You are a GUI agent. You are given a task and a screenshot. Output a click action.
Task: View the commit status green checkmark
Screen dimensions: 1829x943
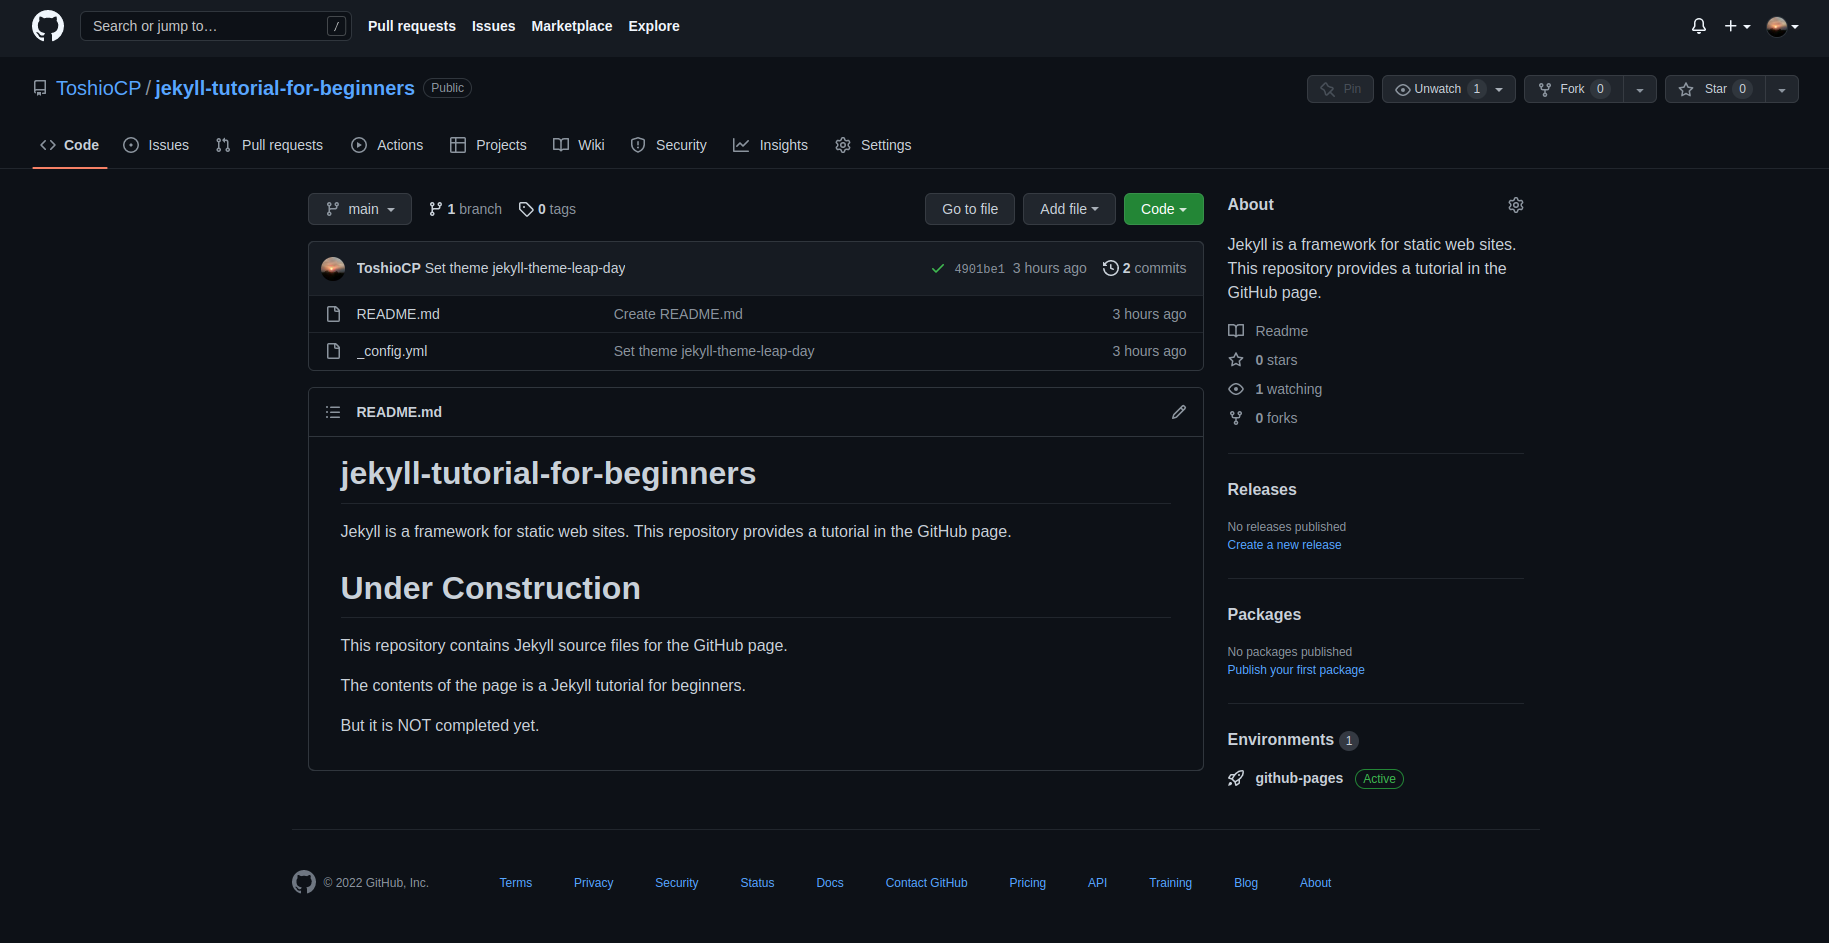[x=937, y=268]
